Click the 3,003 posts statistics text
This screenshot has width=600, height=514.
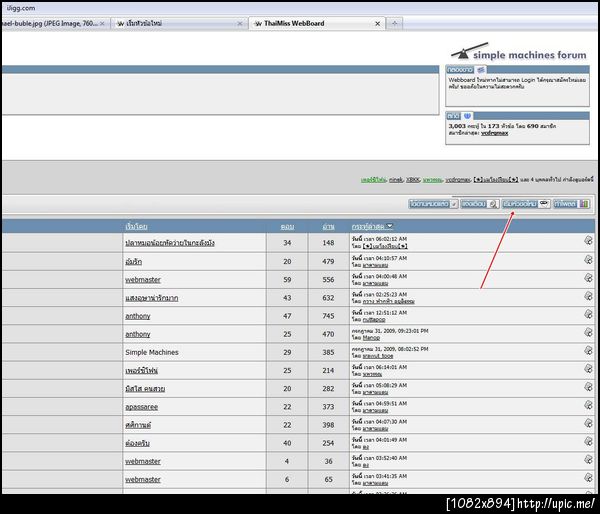(x=502, y=126)
